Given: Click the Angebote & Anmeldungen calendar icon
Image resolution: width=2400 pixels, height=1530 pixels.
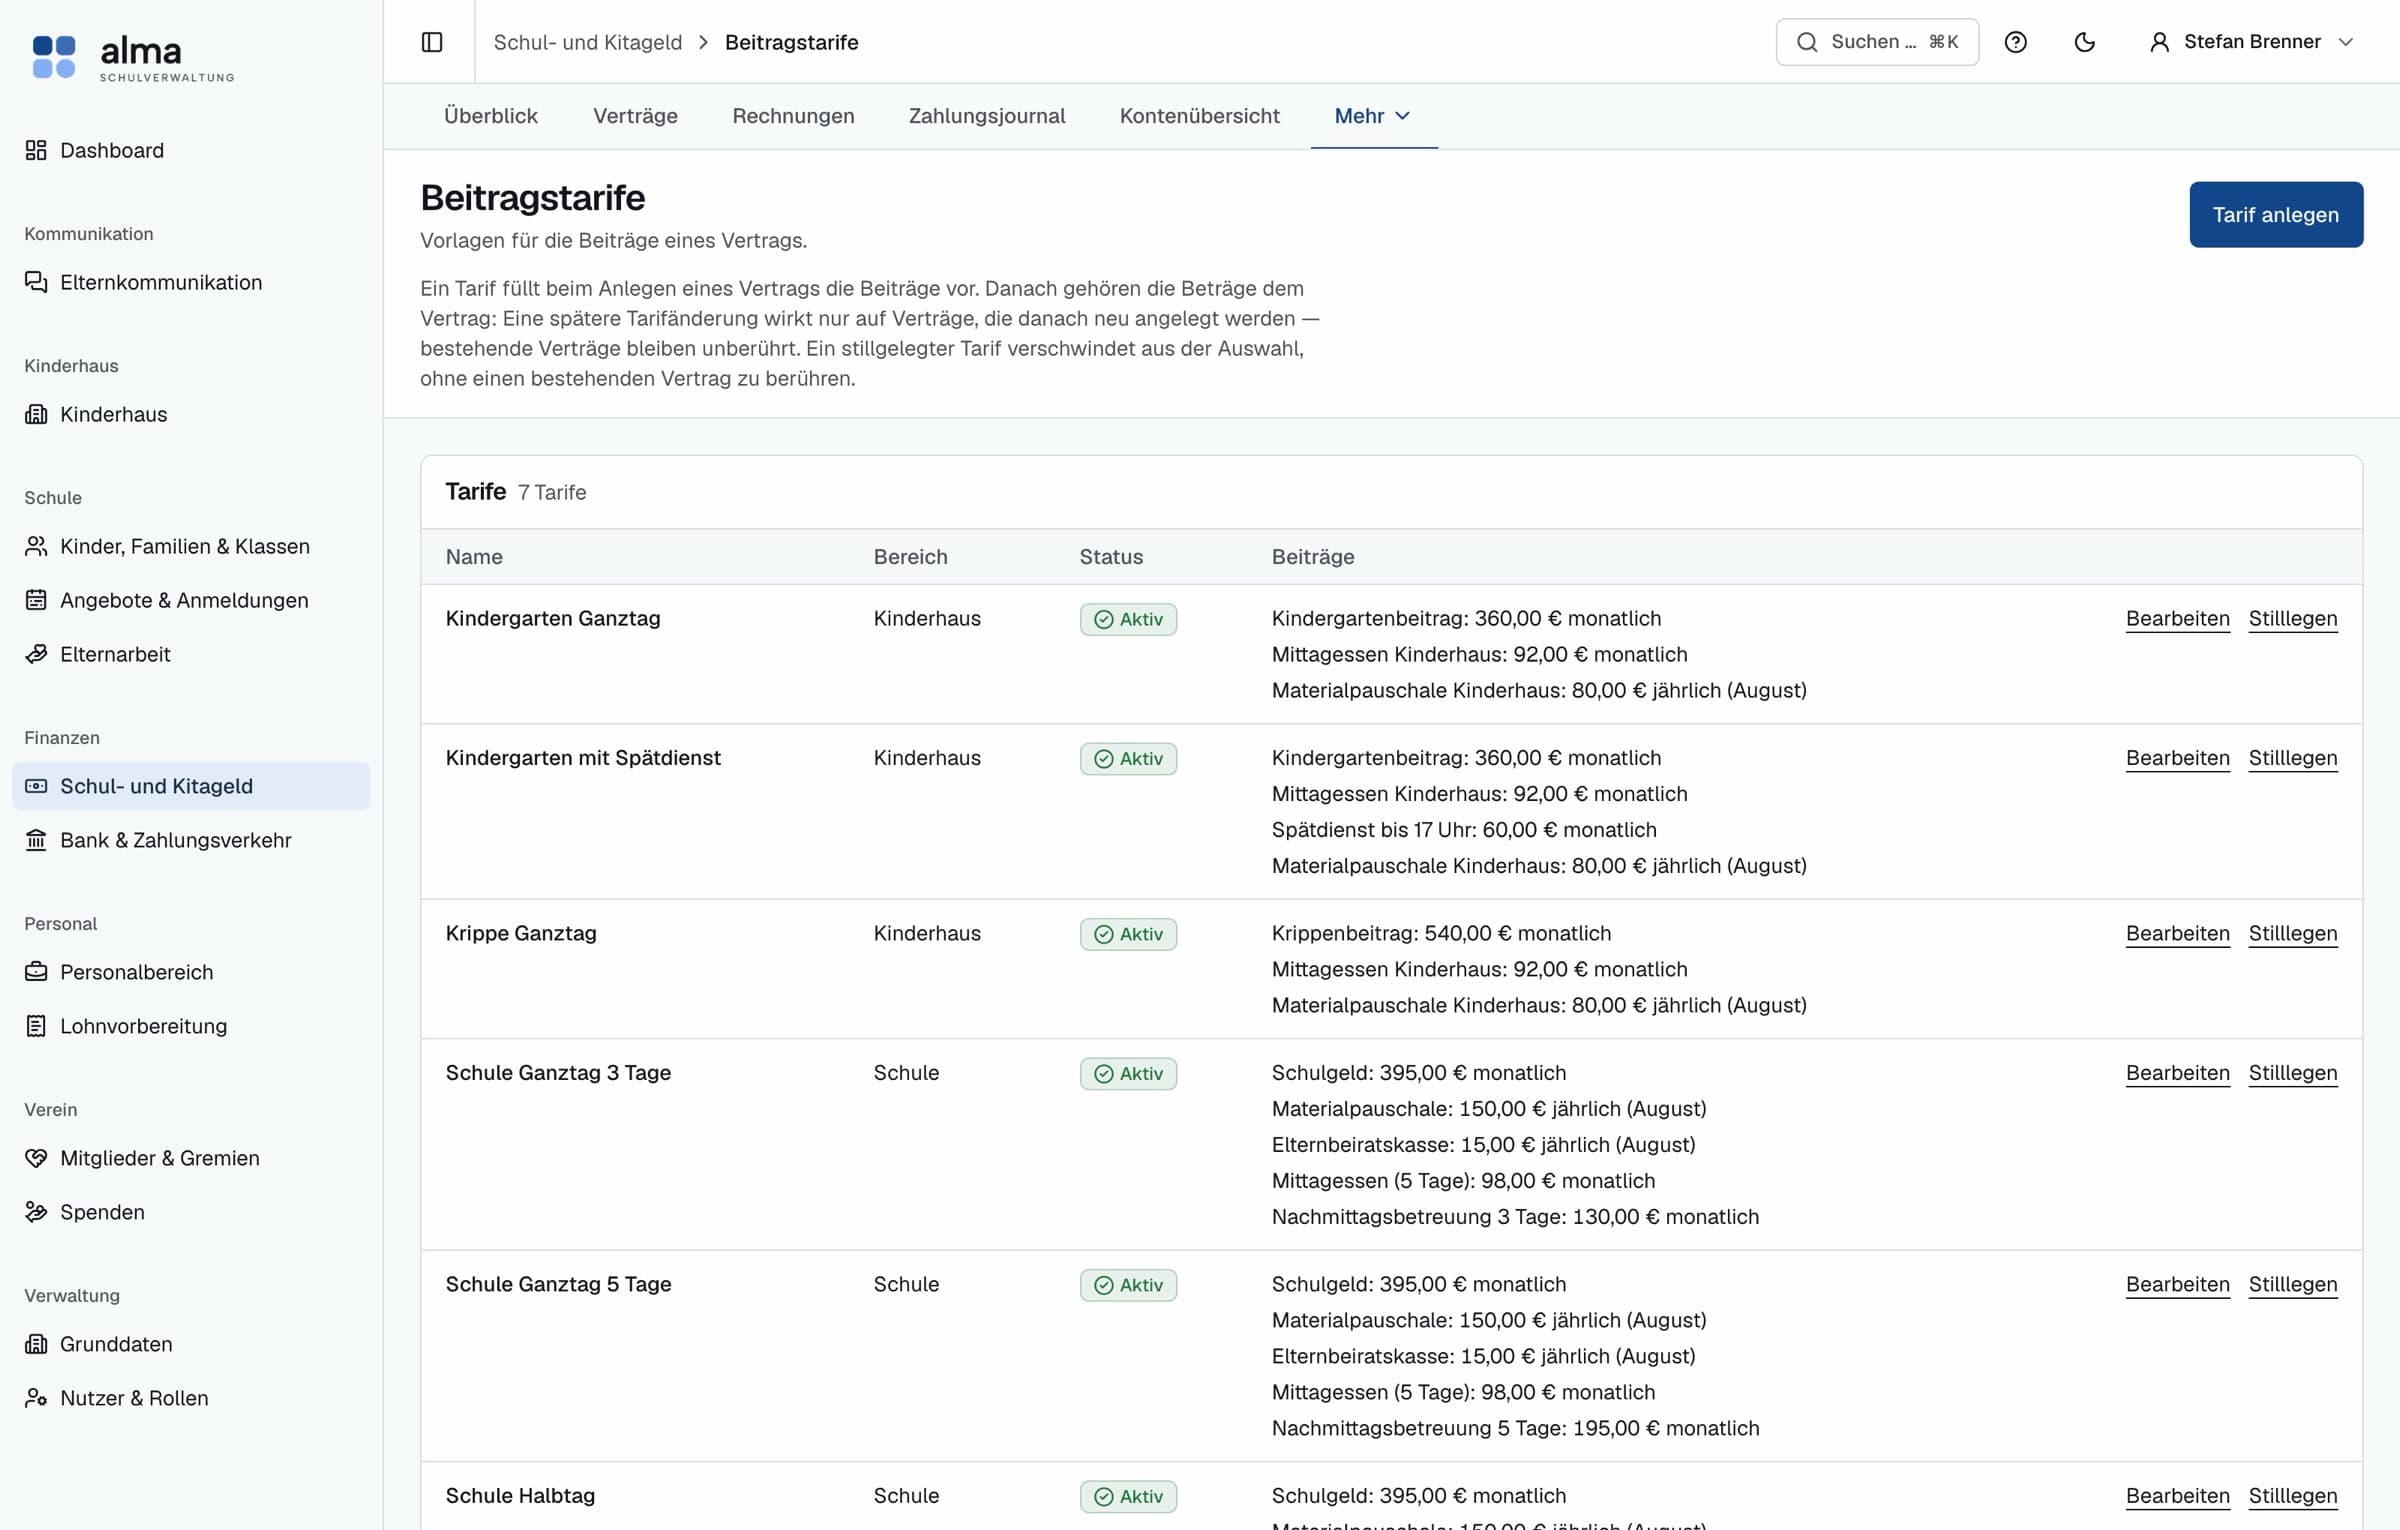Looking at the screenshot, I should point(36,600).
